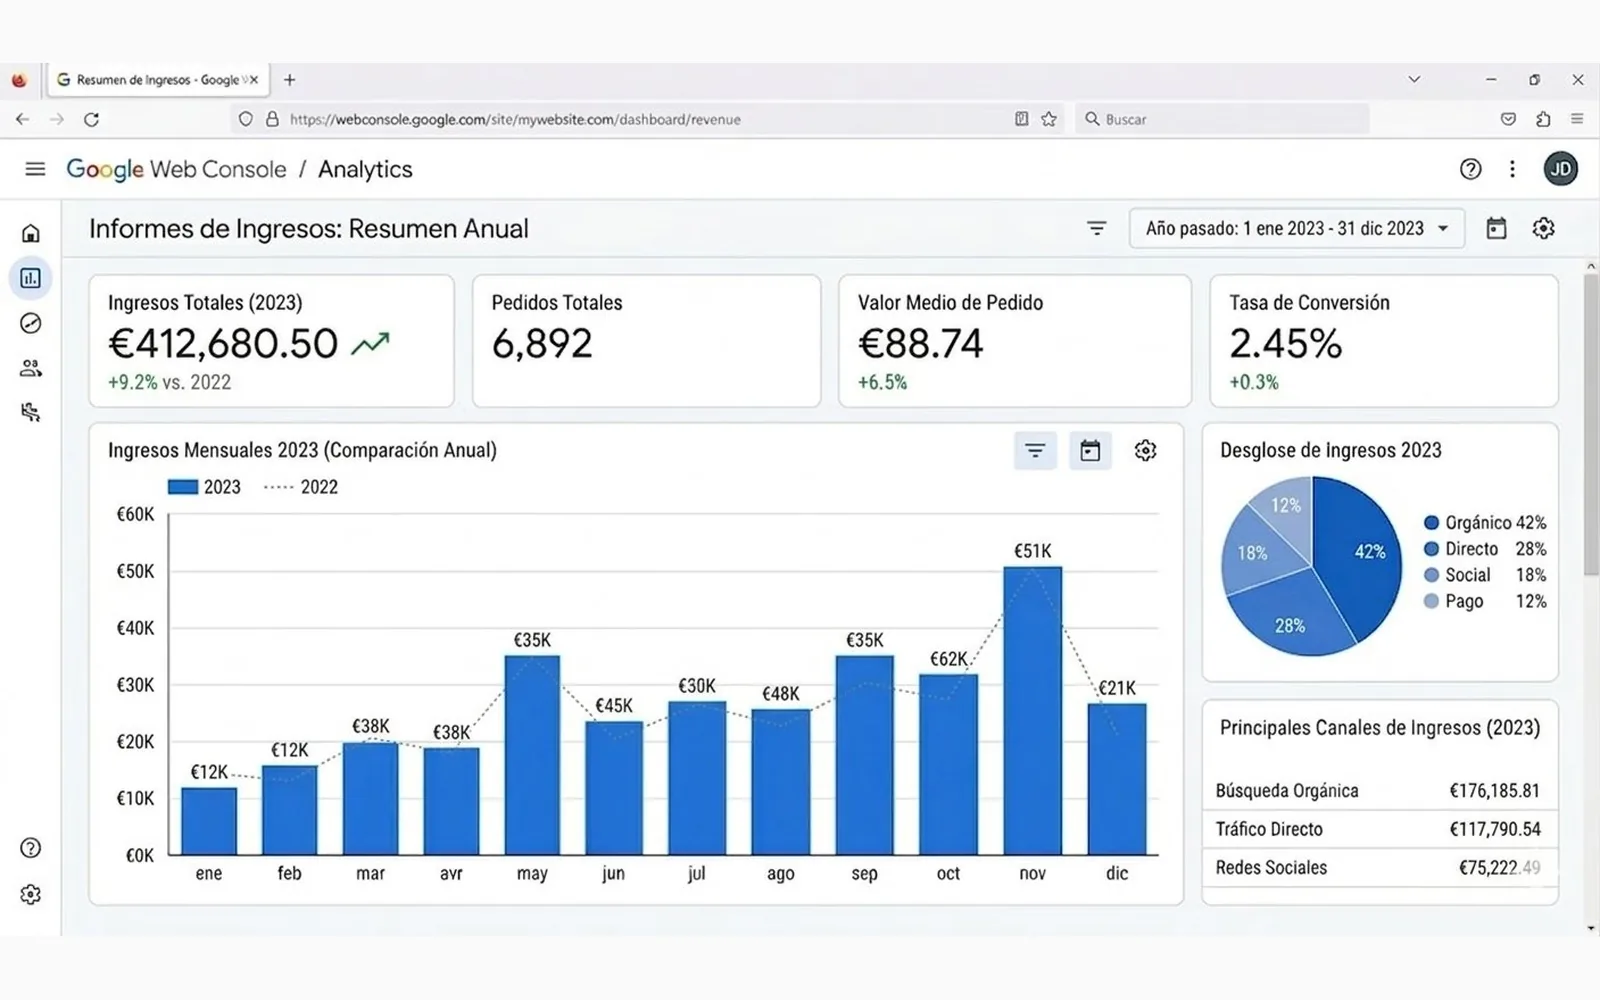Image resolution: width=1600 pixels, height=1000 pixels.
Task: Reload the page
Action: click(x=91, y=119)
